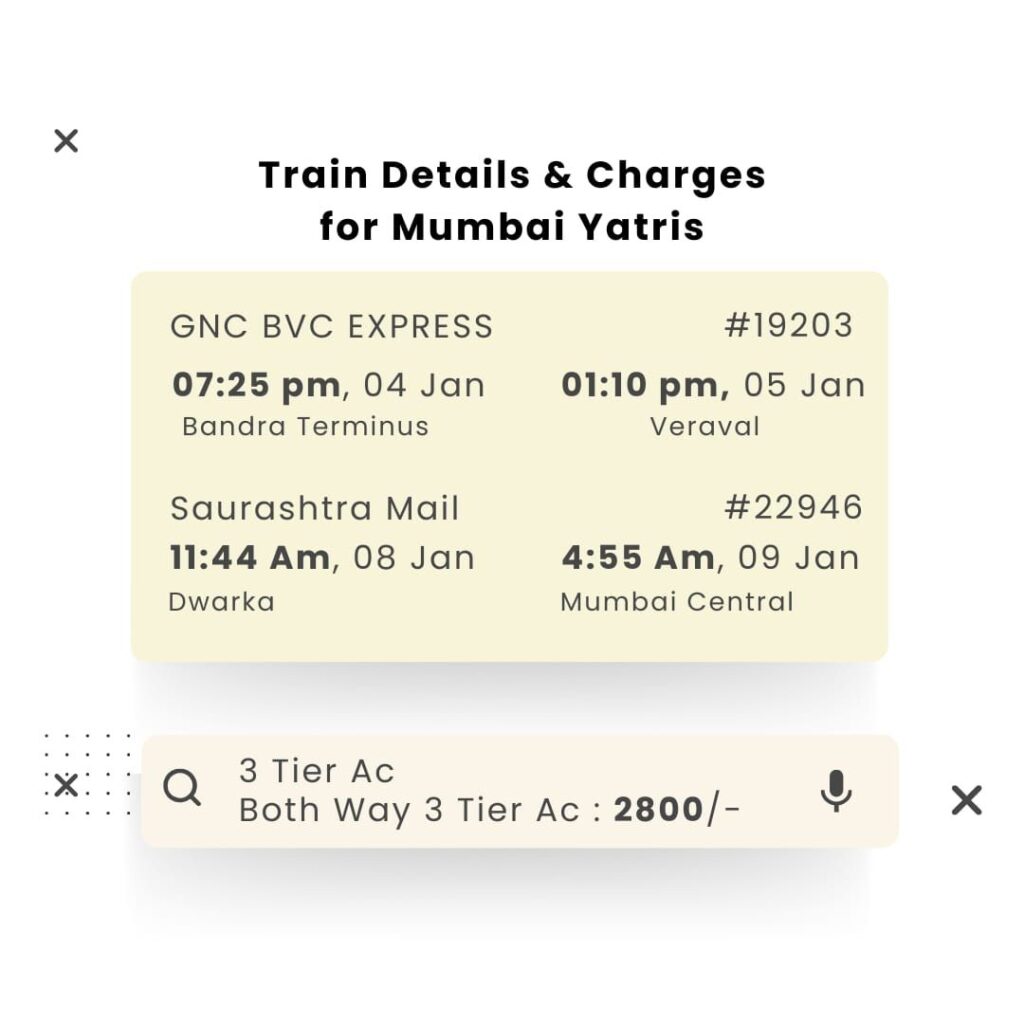The width and height of the screenshot is (1024, 1024).
Task: Click the GNC BVC EXPRESS train name
Action: coord(332,327)
